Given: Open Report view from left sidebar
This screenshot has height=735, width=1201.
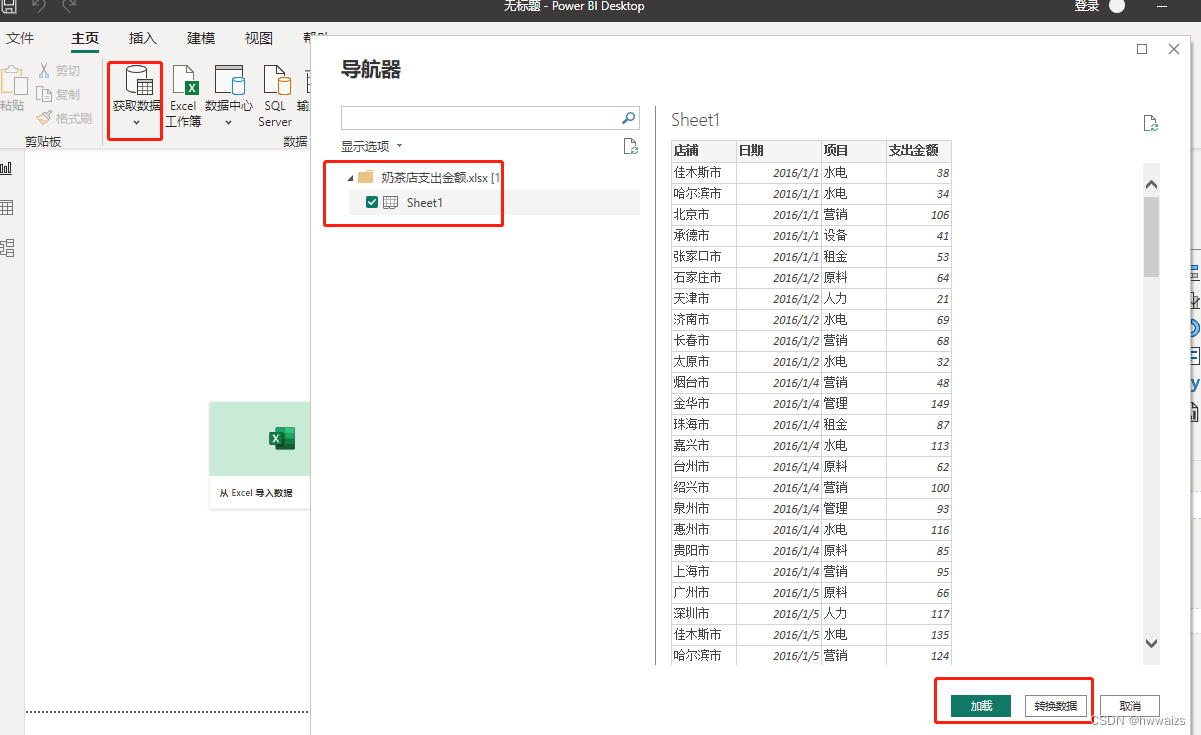Looking at the screenshot, I should point(6,168).
